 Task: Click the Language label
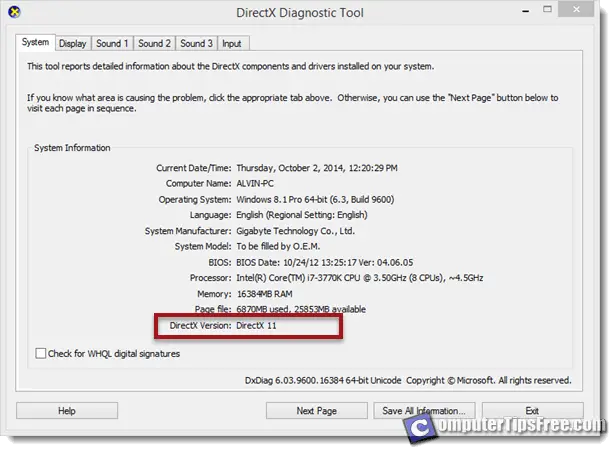pos(211,215)
